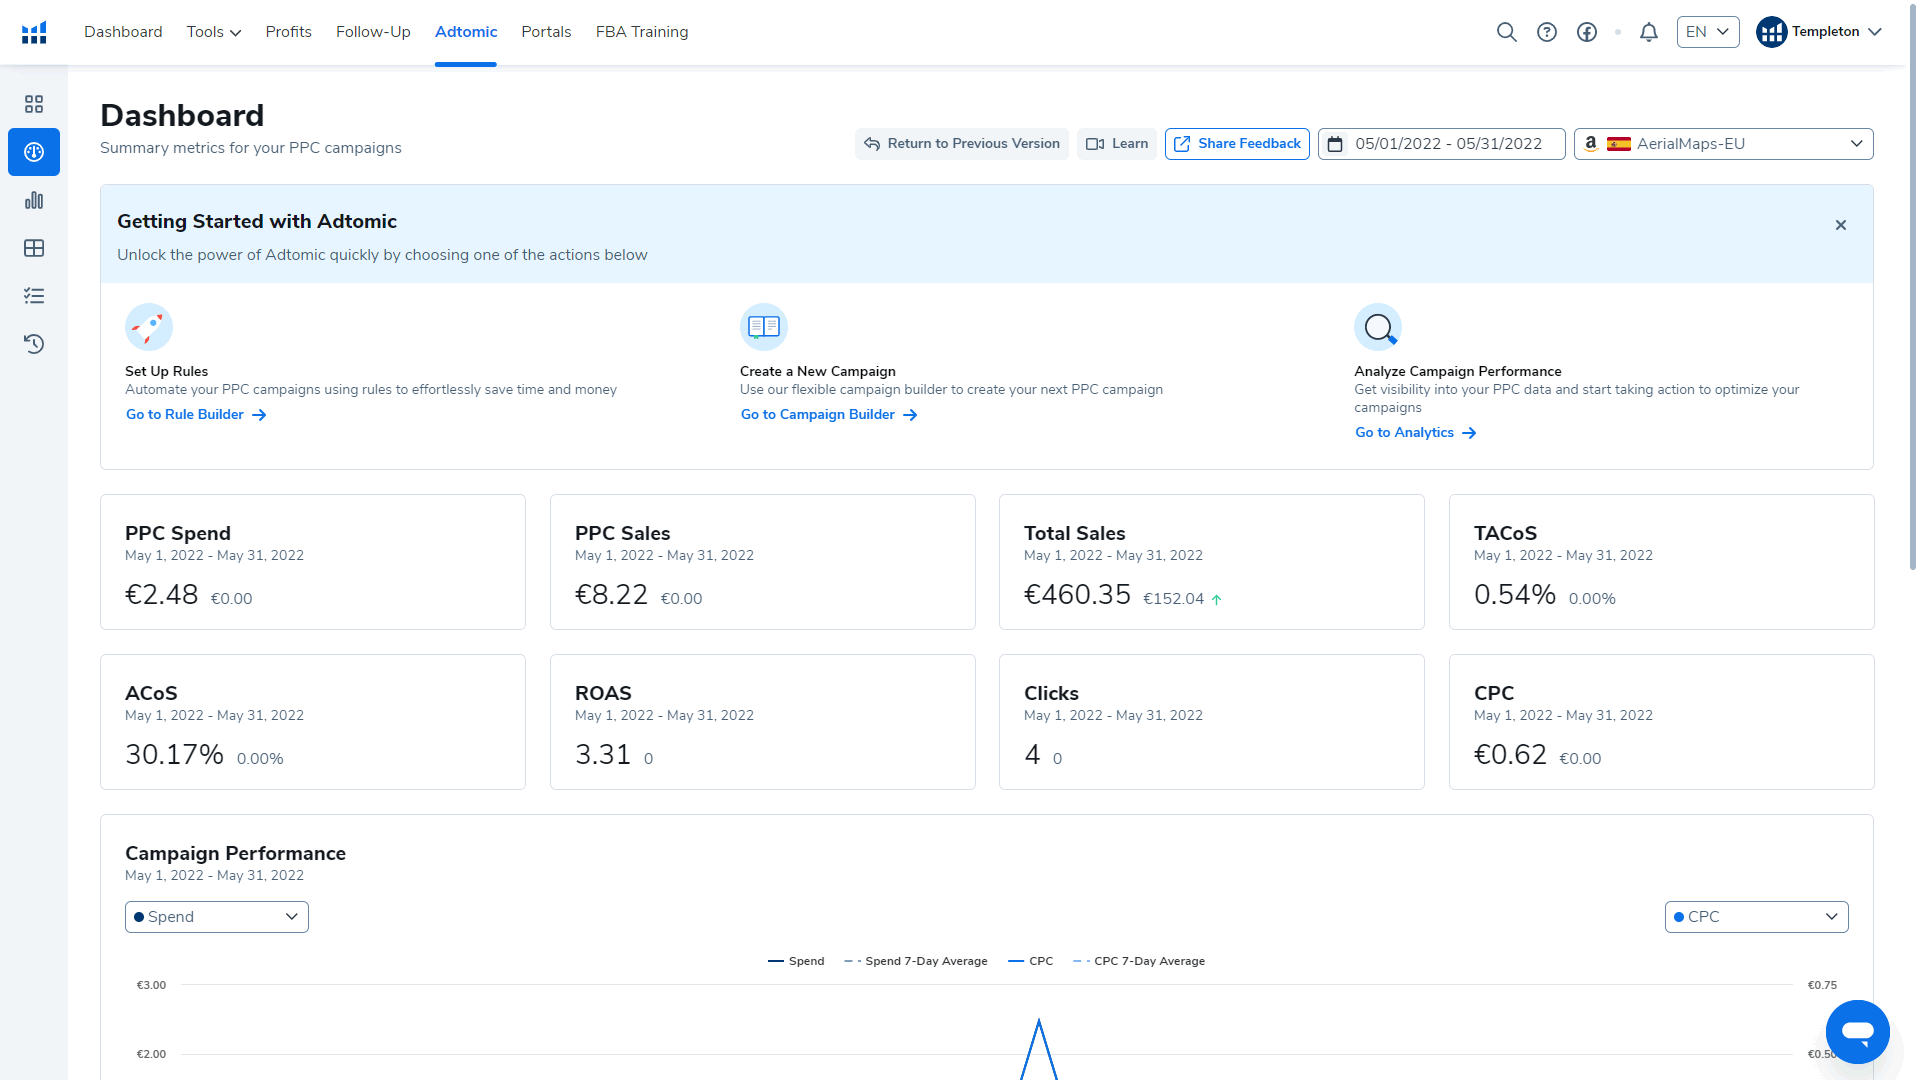Open the chat support bubble

click(1858, 1032)
